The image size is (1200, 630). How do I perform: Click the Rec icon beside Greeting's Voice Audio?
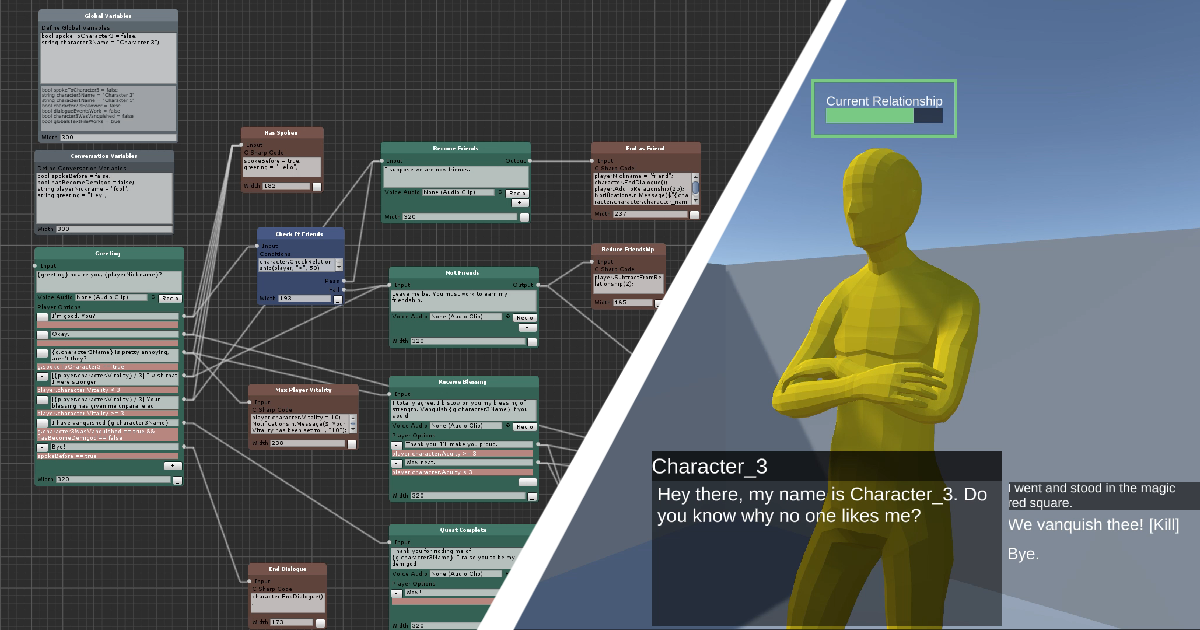[x=171, y=297]
